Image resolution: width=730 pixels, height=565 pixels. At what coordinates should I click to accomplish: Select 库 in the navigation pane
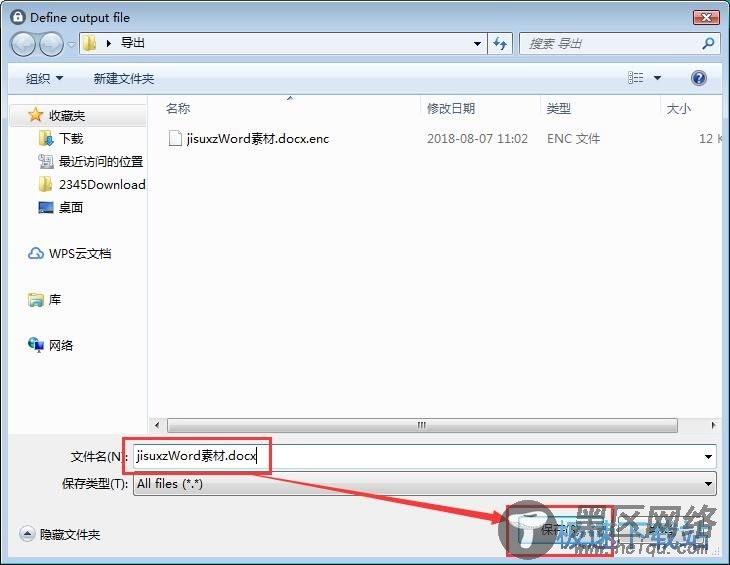click(x=55, y=299)
